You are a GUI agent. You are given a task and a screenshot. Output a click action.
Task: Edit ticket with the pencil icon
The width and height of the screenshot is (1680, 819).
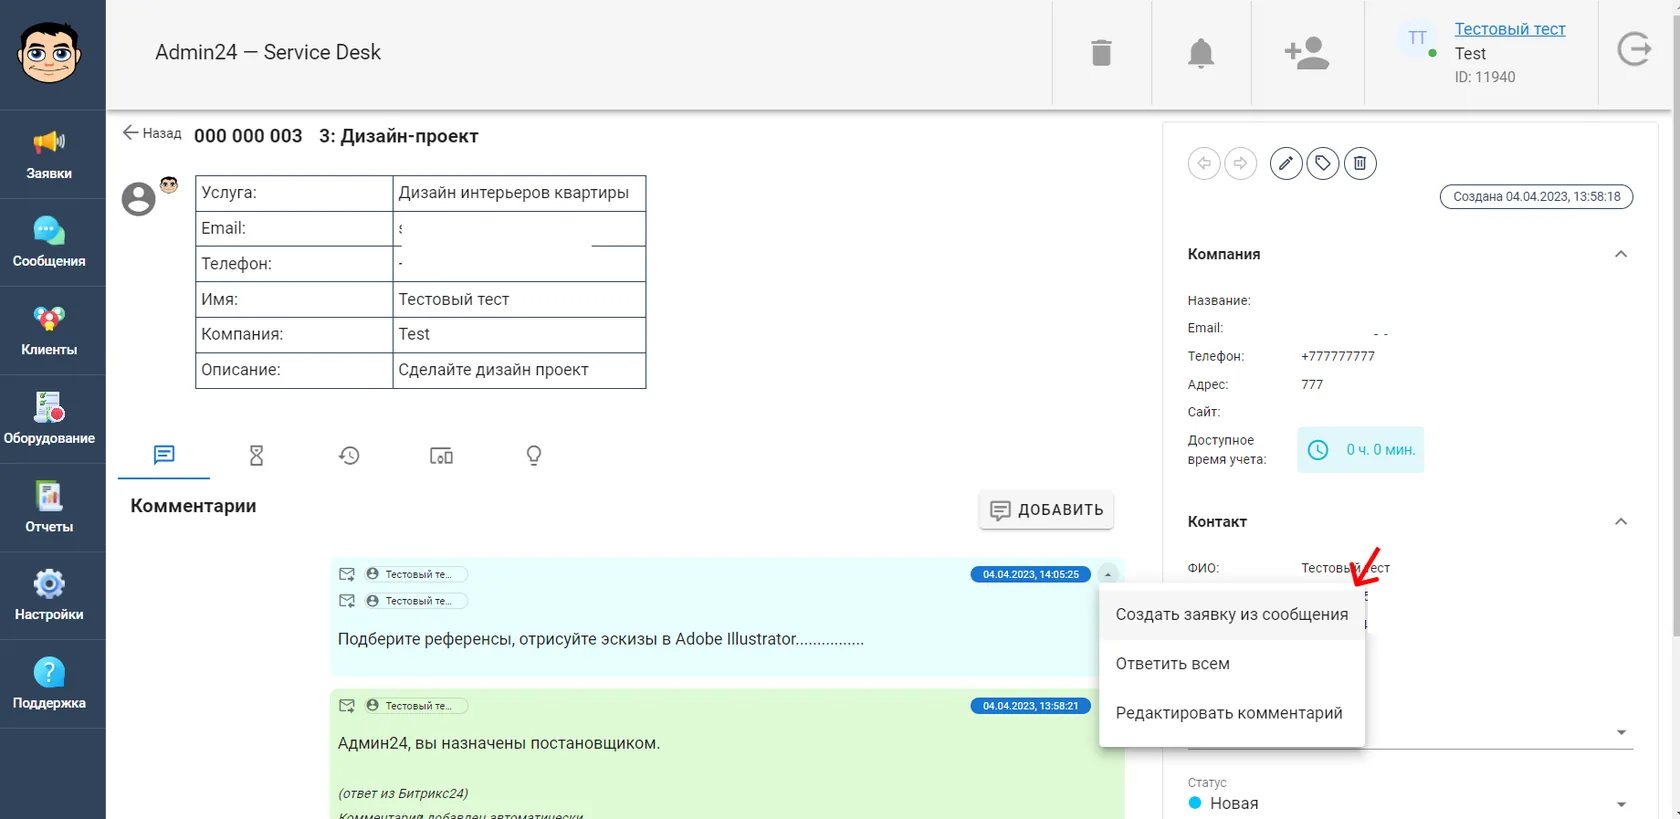[x=1286, y=163]
